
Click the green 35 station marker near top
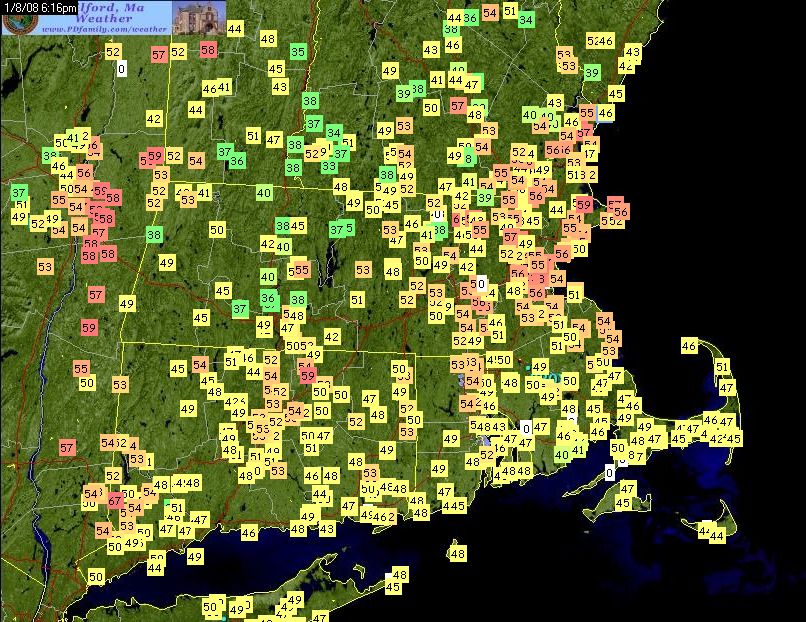point(298,51)
